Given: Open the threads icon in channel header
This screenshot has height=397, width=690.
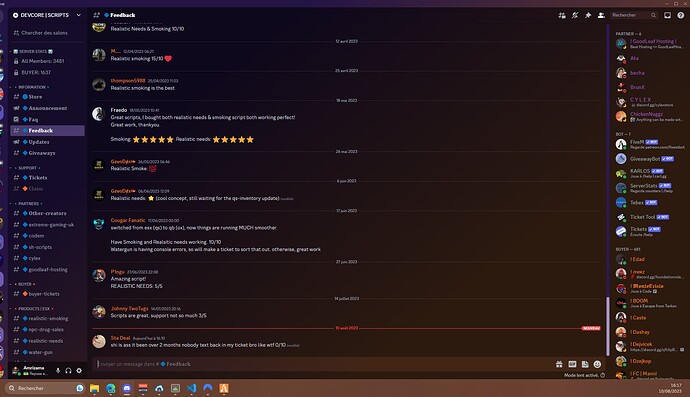Looking at the screenshot, I should (562, 15).
